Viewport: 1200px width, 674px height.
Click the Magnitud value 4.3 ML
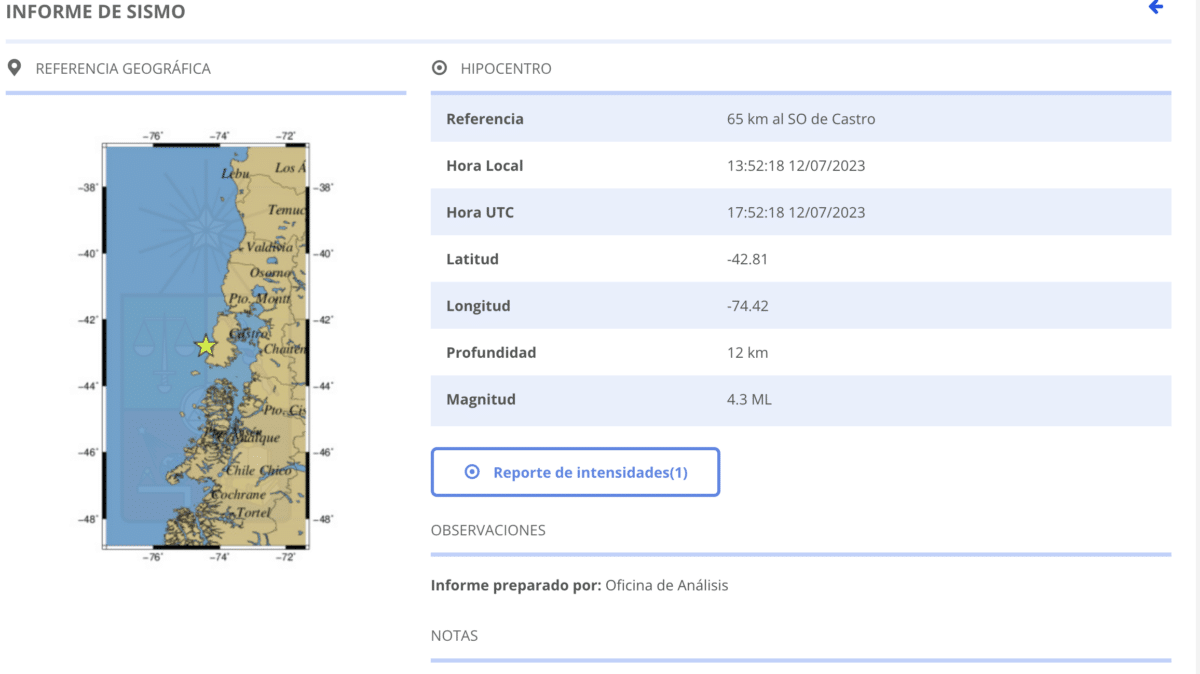point(749,399)
